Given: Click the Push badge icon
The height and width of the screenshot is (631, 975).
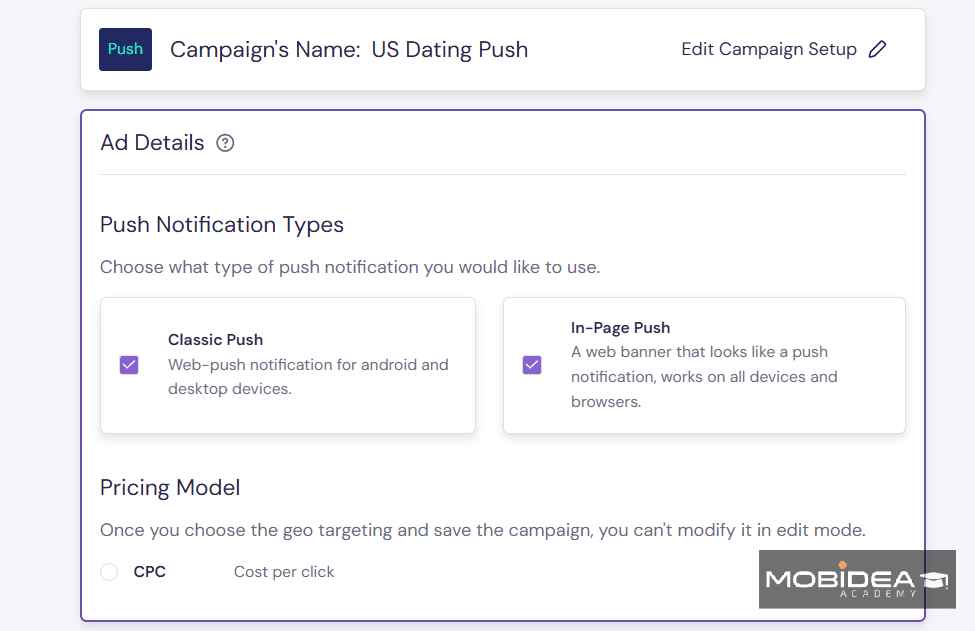Looking at the screenshot, I should tap(125, 49).
